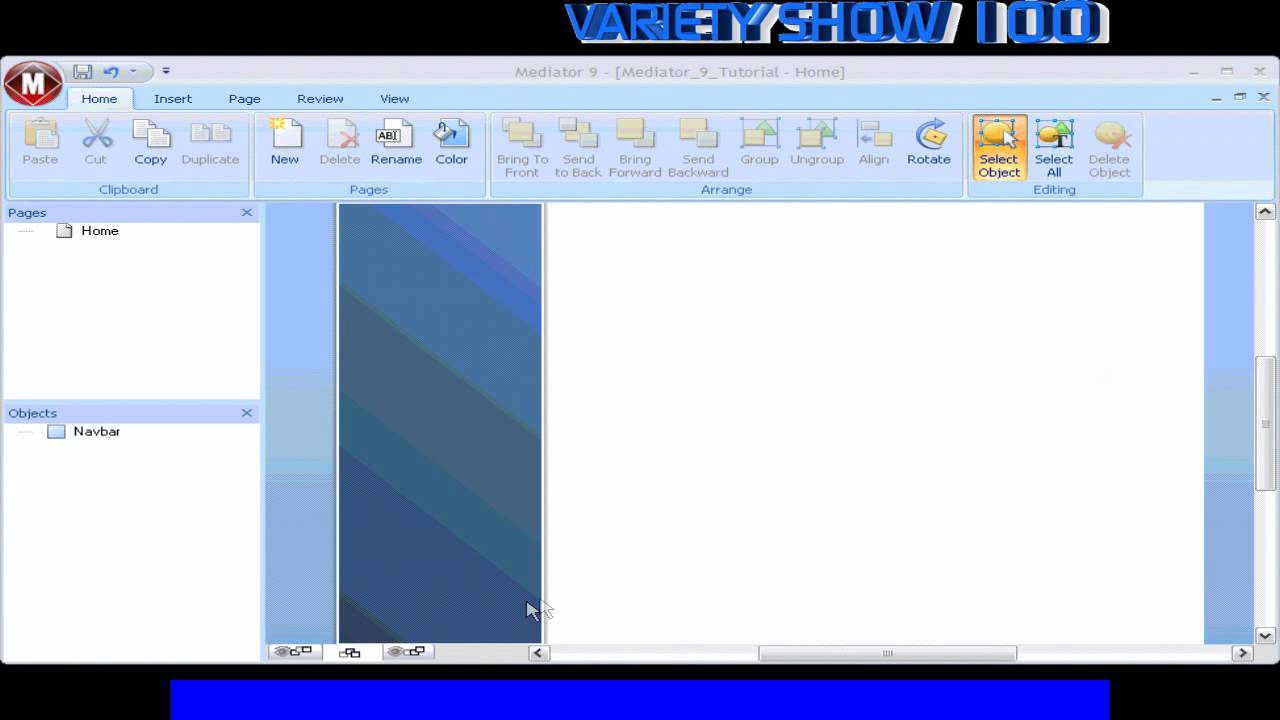Image resolution: width=1280 pixels, height=720 pixels.
Task: Select the Navbar object in Objects list
Action: (97, 432)
